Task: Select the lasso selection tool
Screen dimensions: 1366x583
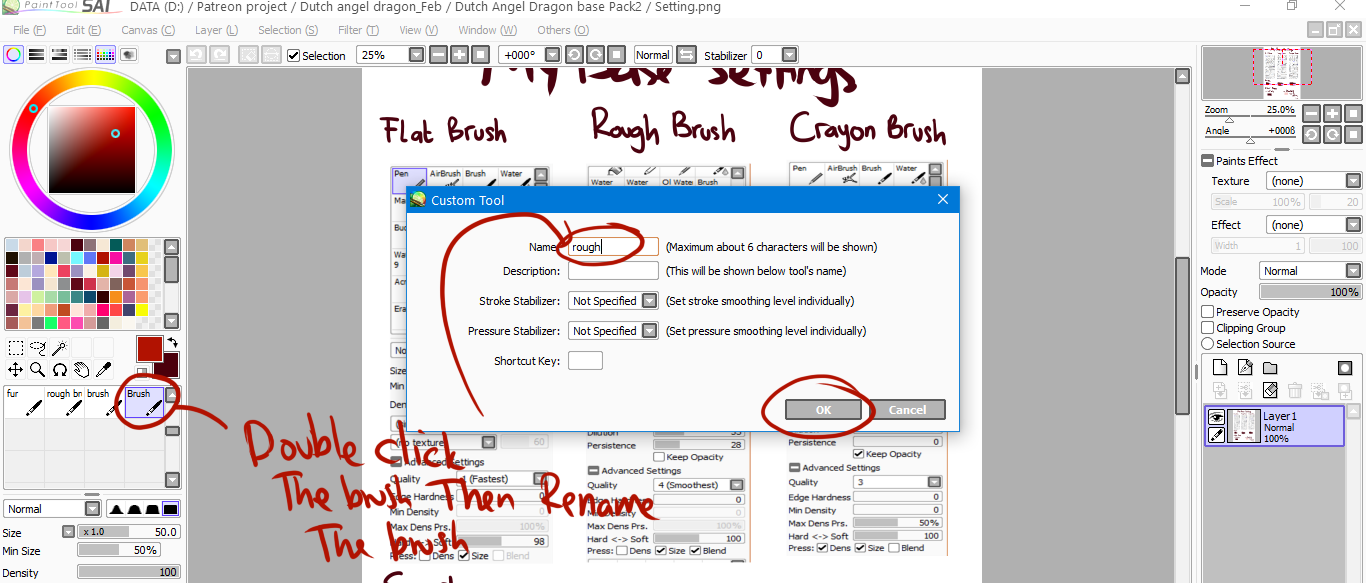Action: [x=38, y=348]
